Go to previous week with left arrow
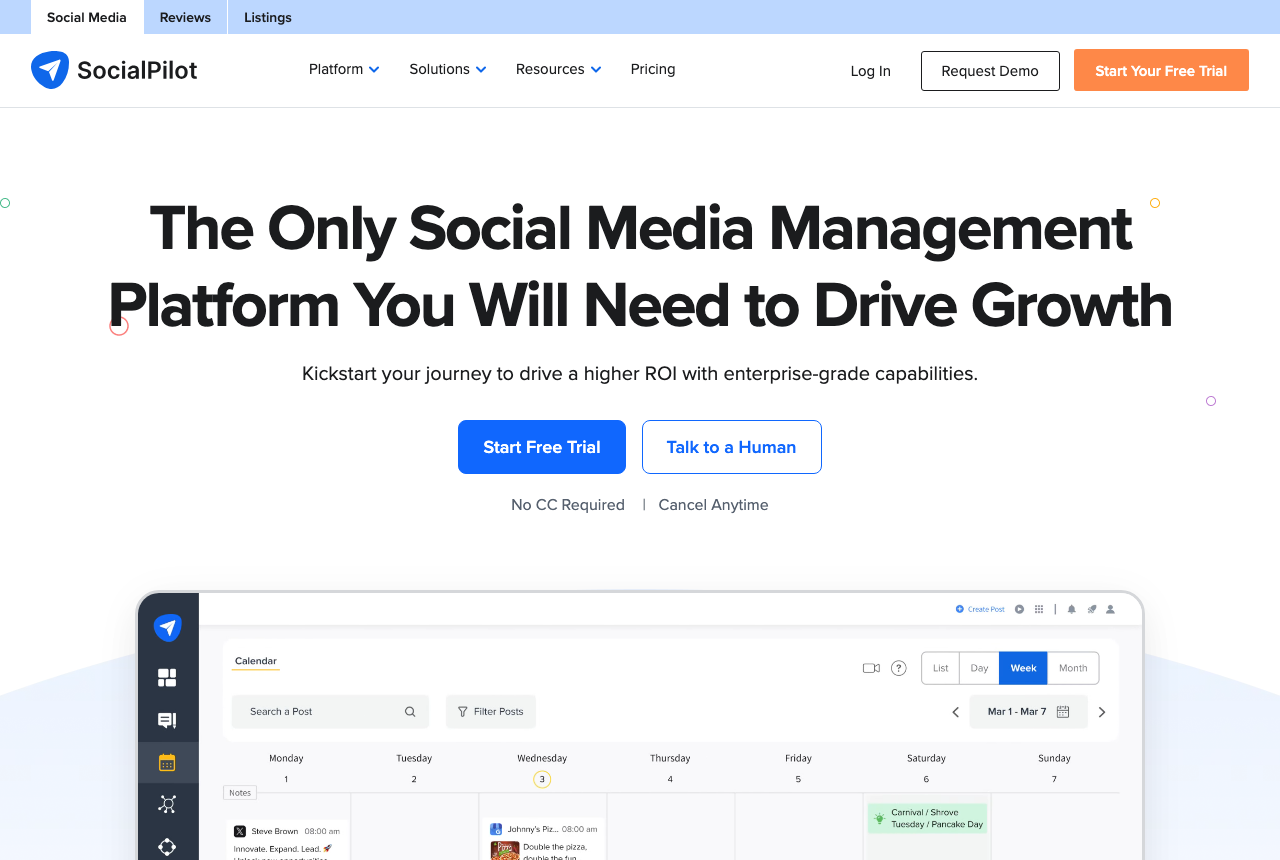 pyautogui.click(x=955, y=712)
